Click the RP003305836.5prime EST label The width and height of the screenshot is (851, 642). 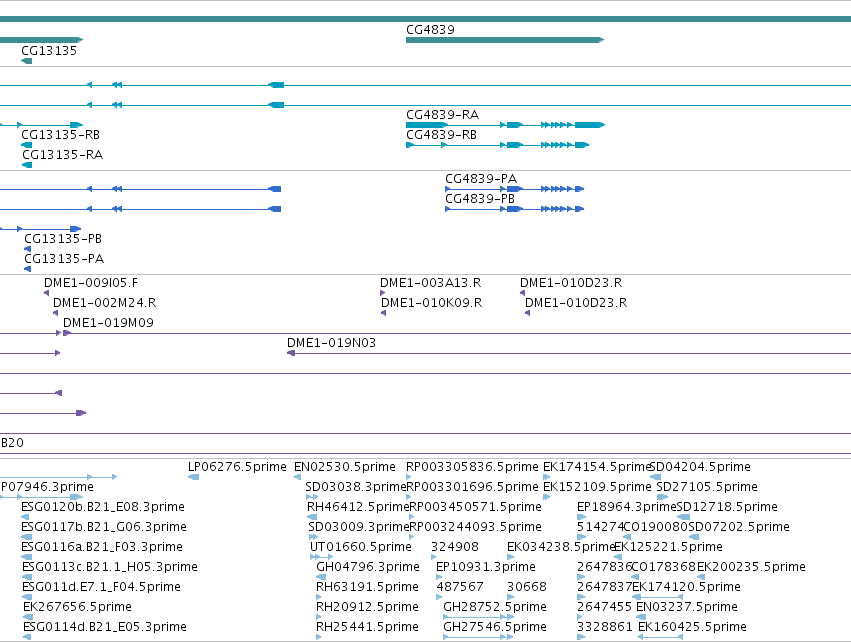[x=472, y=467]
